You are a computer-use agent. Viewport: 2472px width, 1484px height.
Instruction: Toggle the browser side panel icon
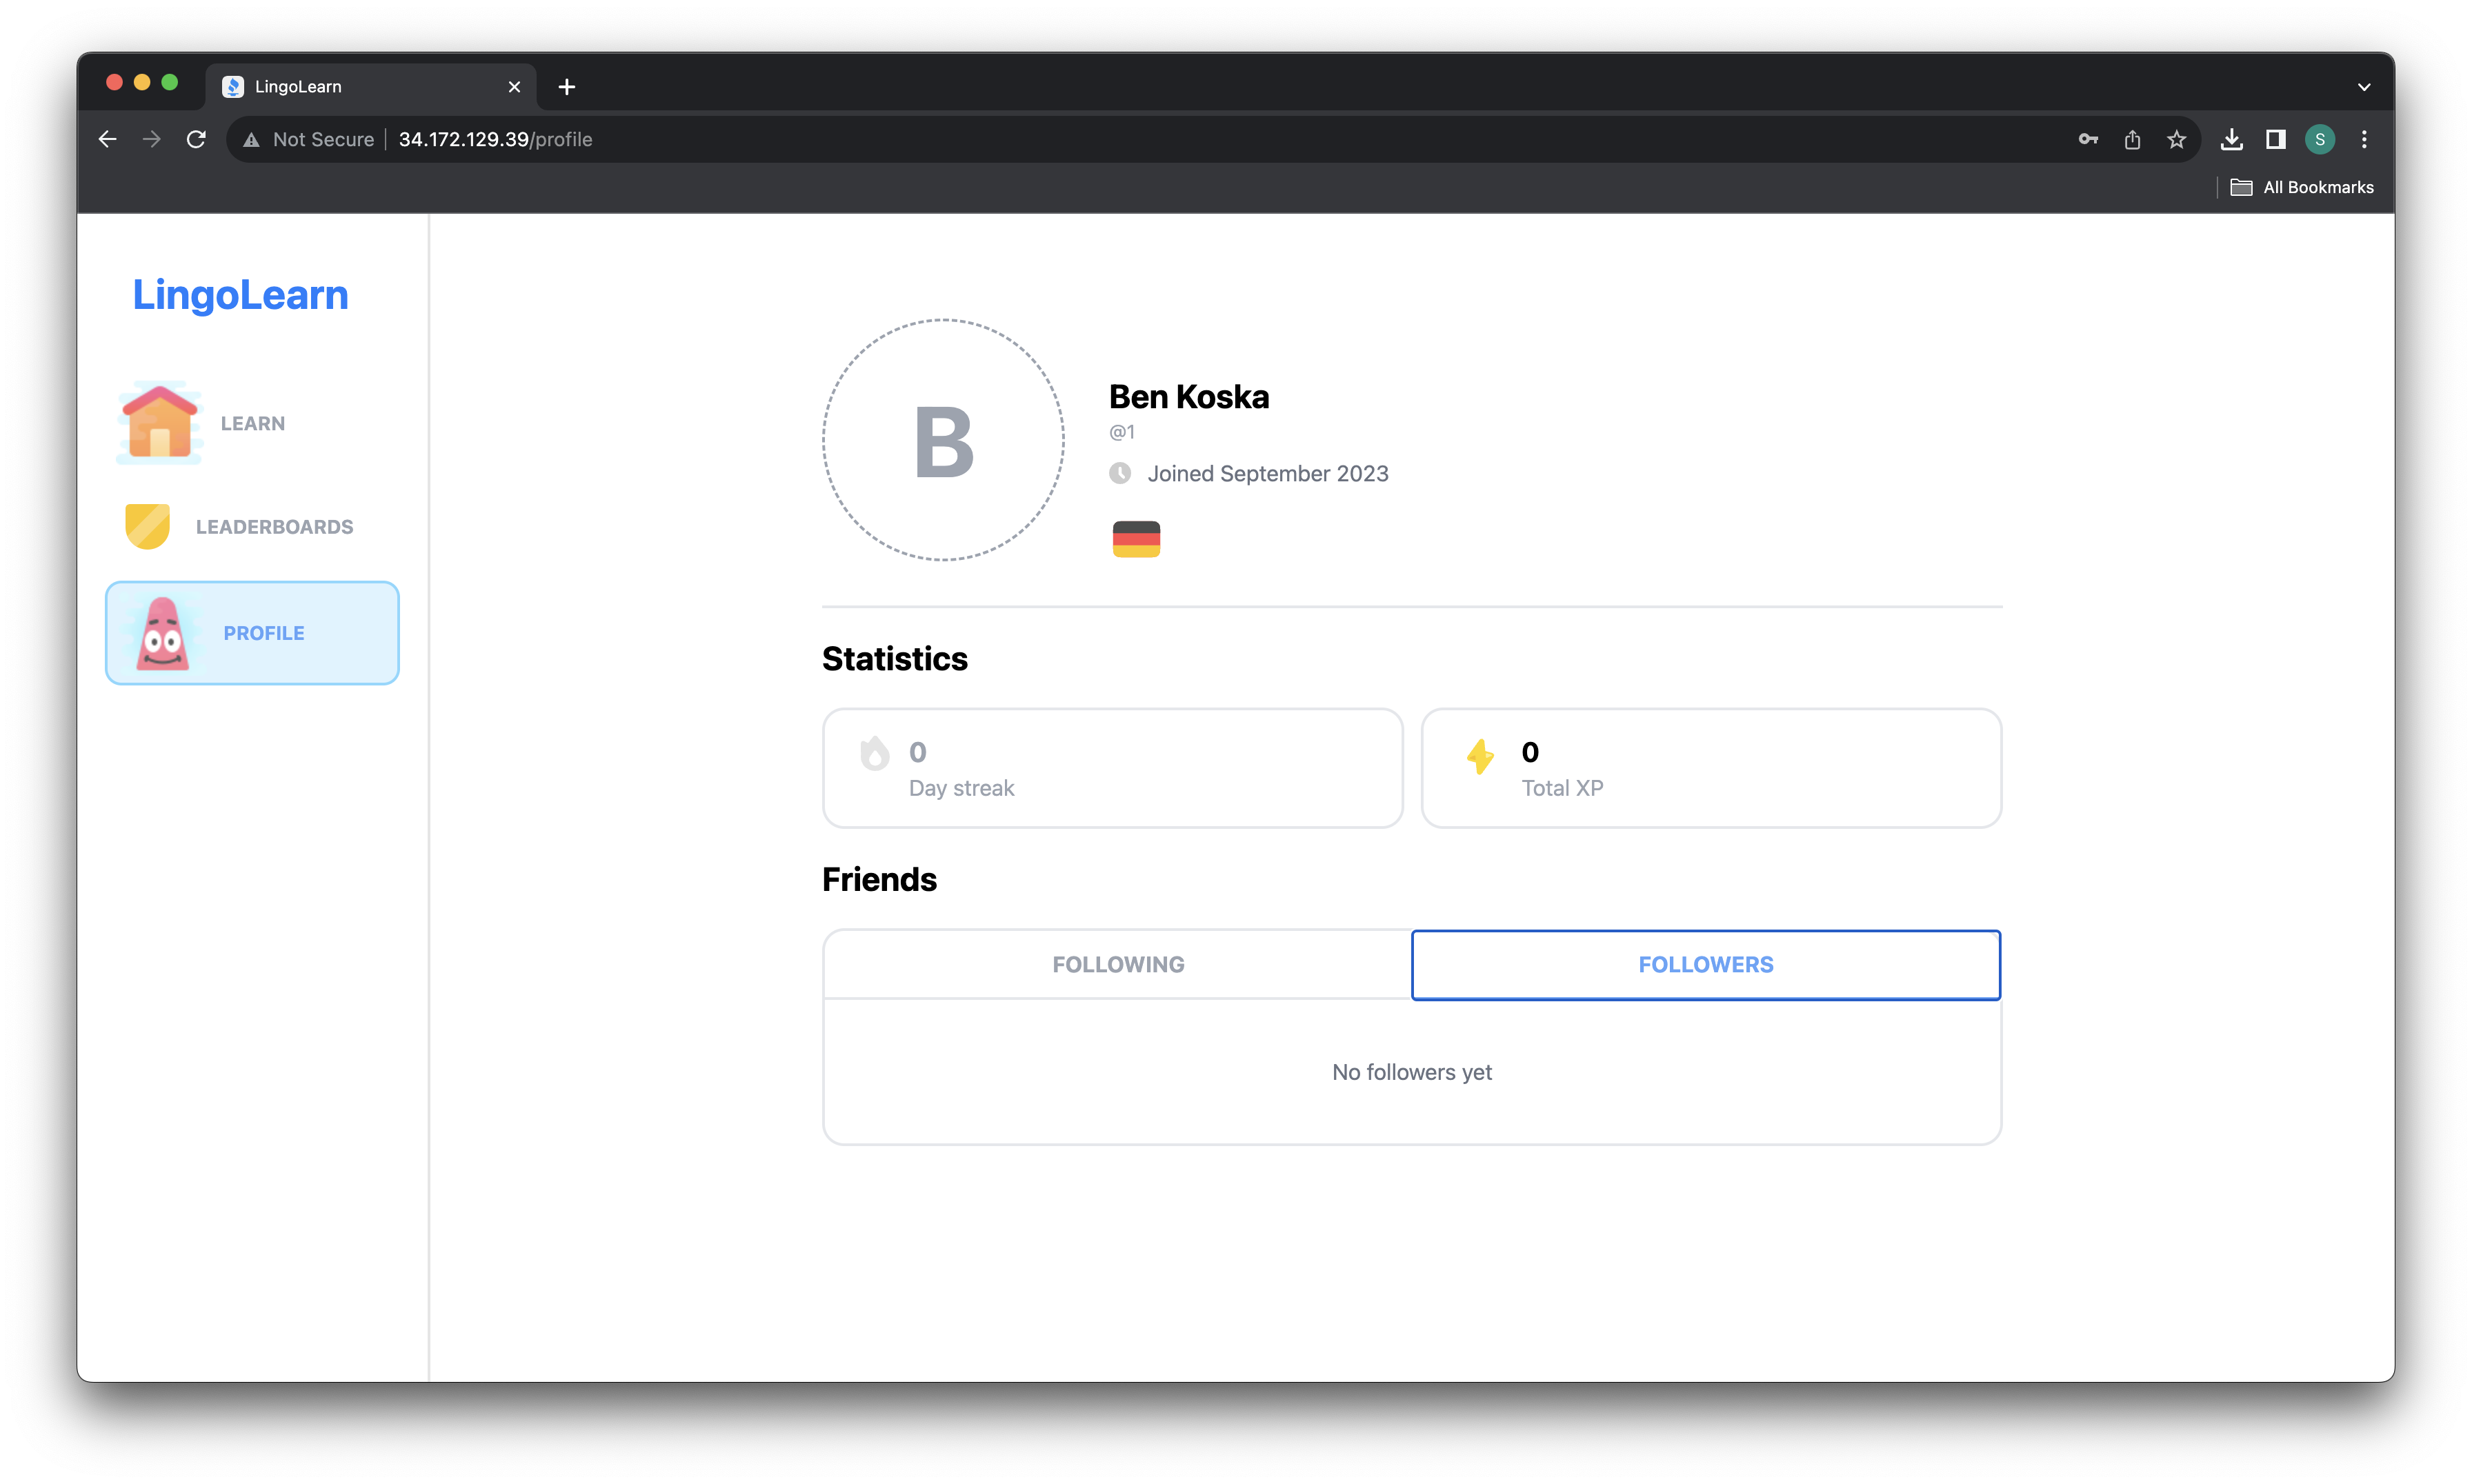pos(2276,140)
